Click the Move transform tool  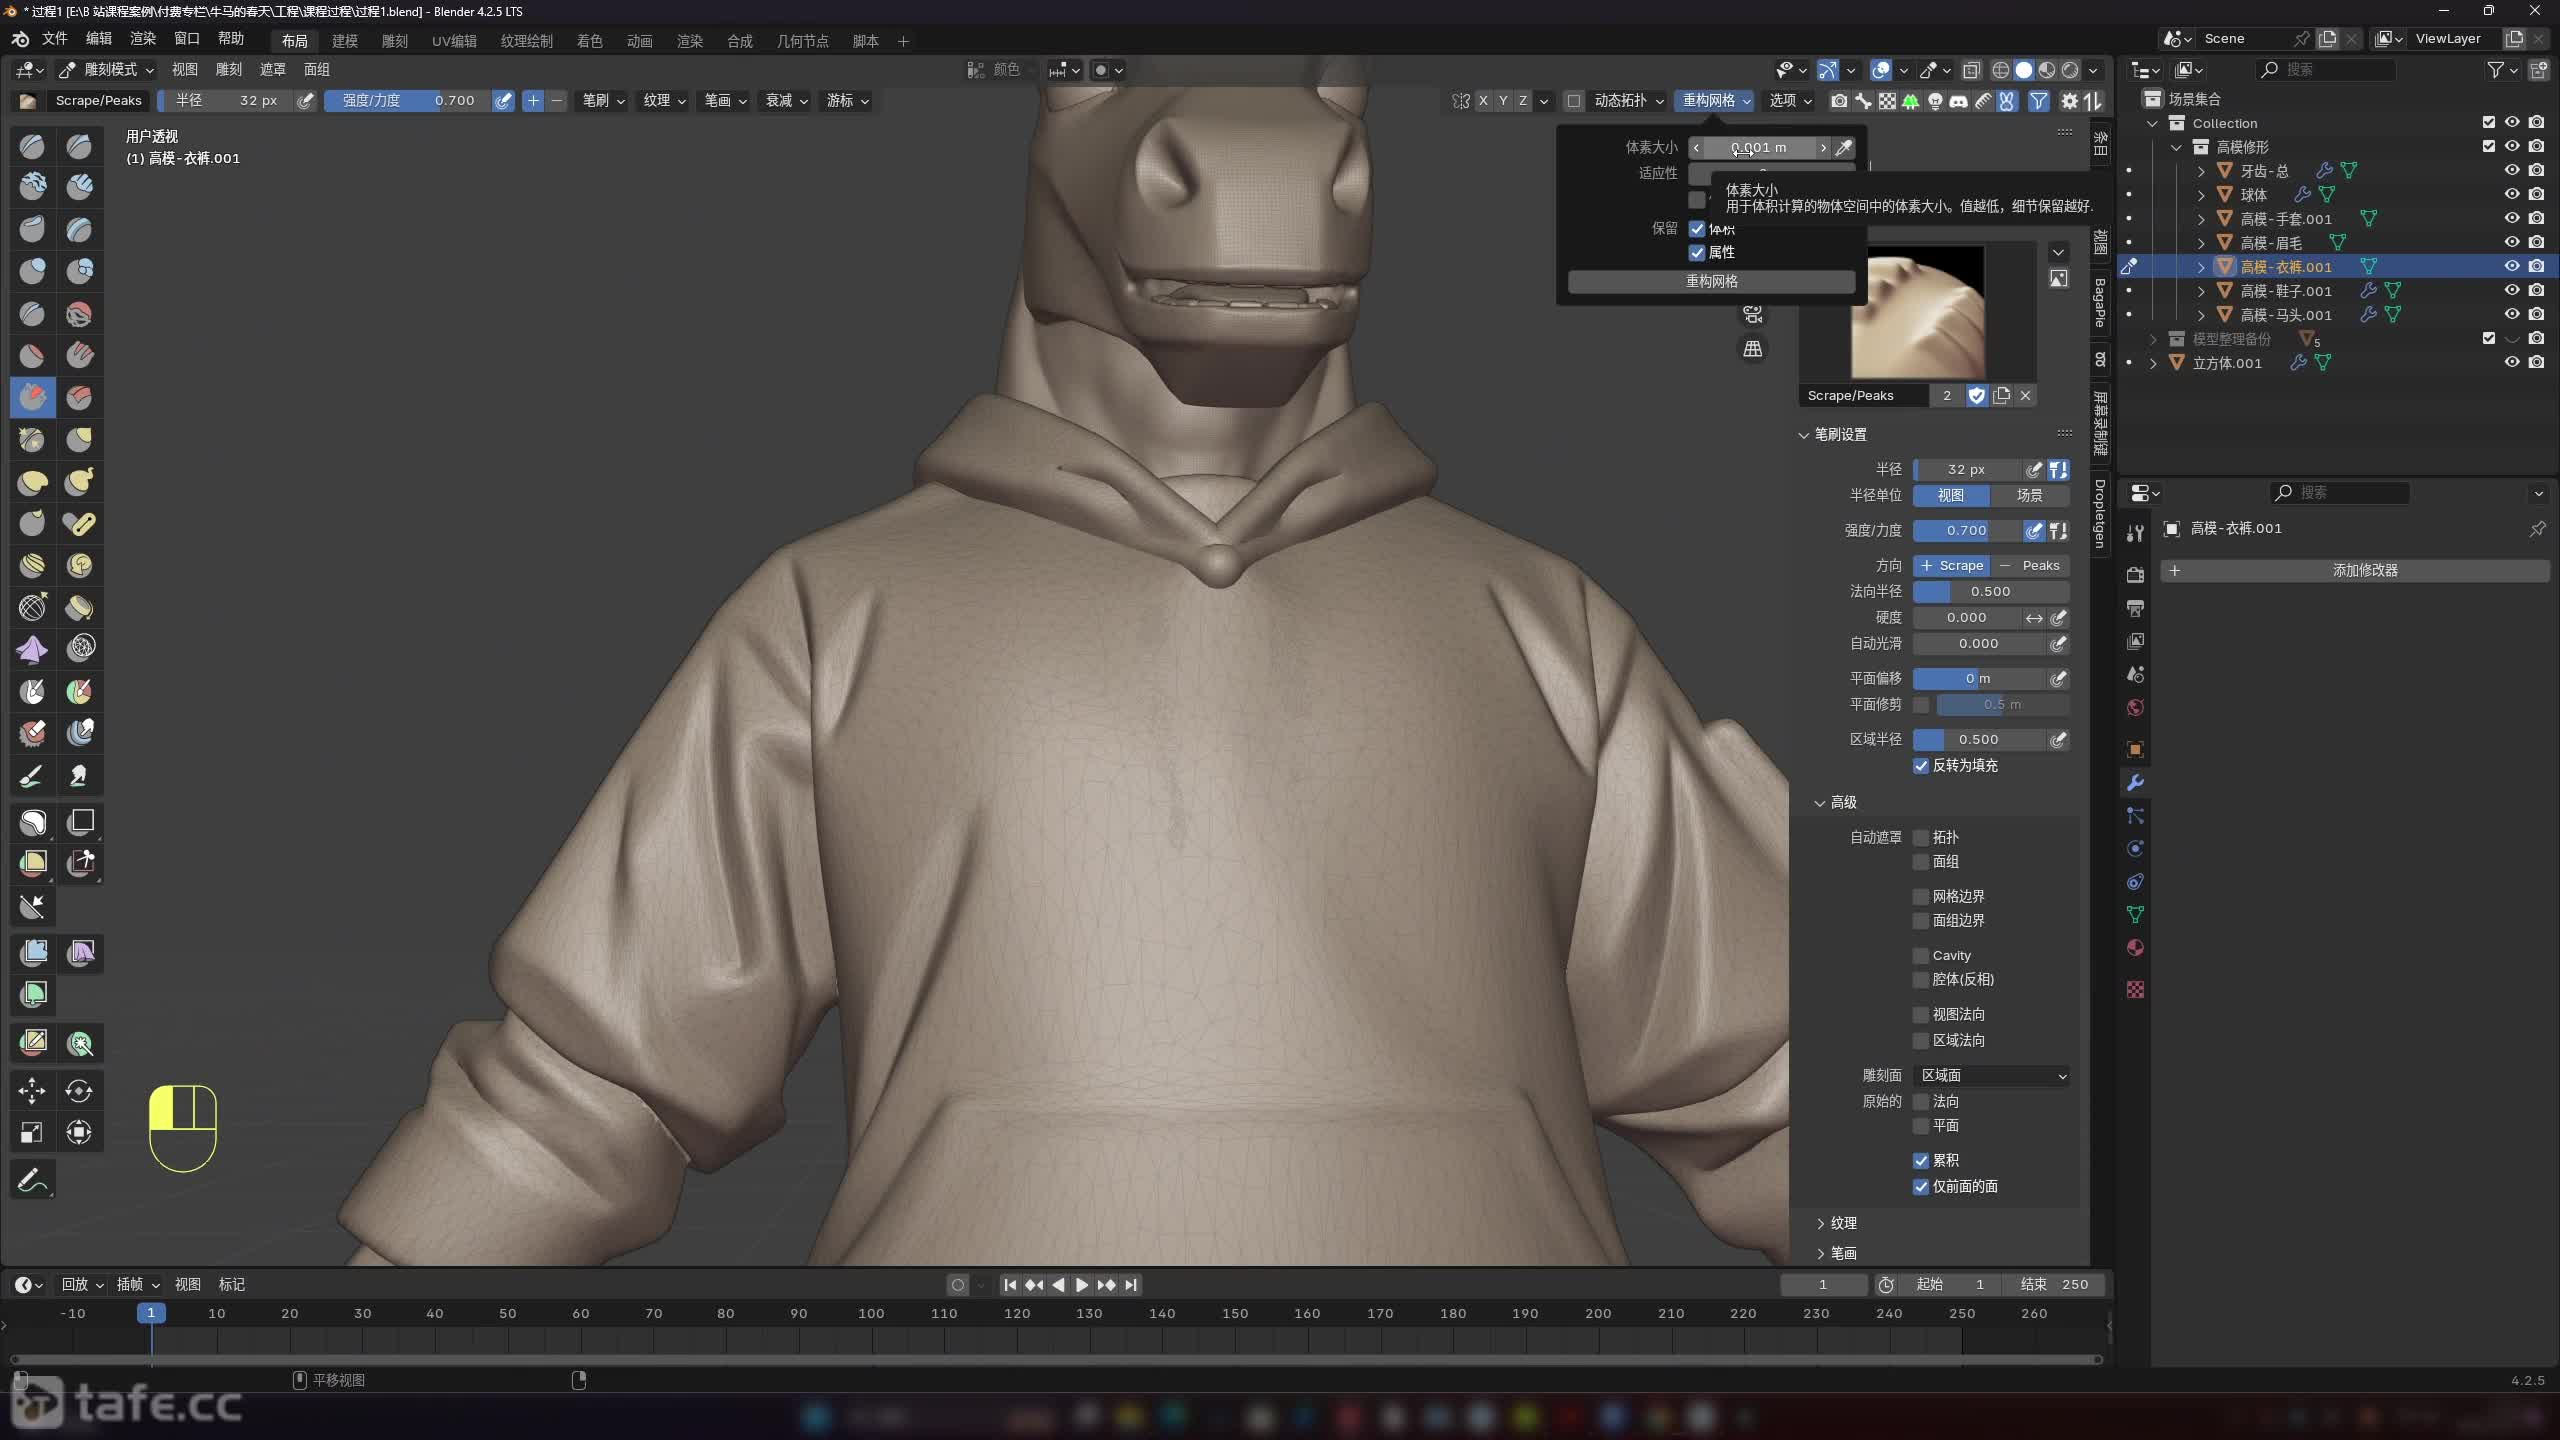point(32,1090)
